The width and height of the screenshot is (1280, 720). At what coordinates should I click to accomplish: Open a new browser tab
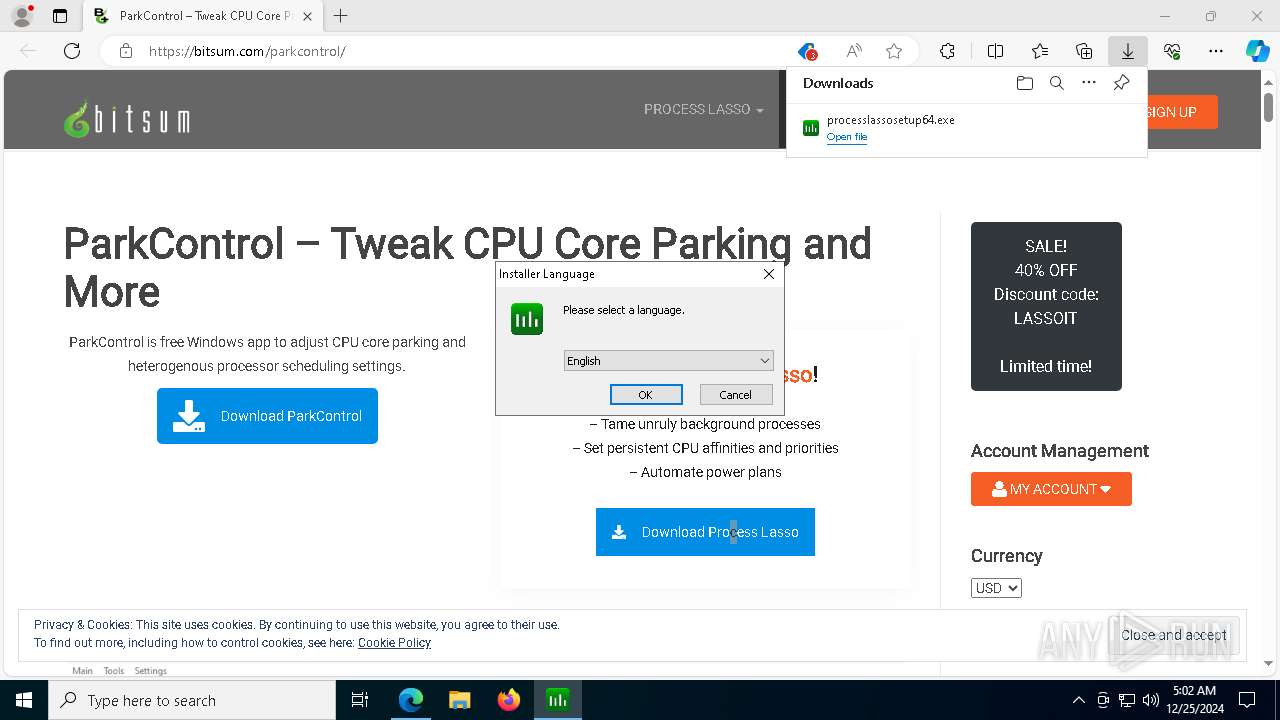pyautogui.click(x=341, y=16)
